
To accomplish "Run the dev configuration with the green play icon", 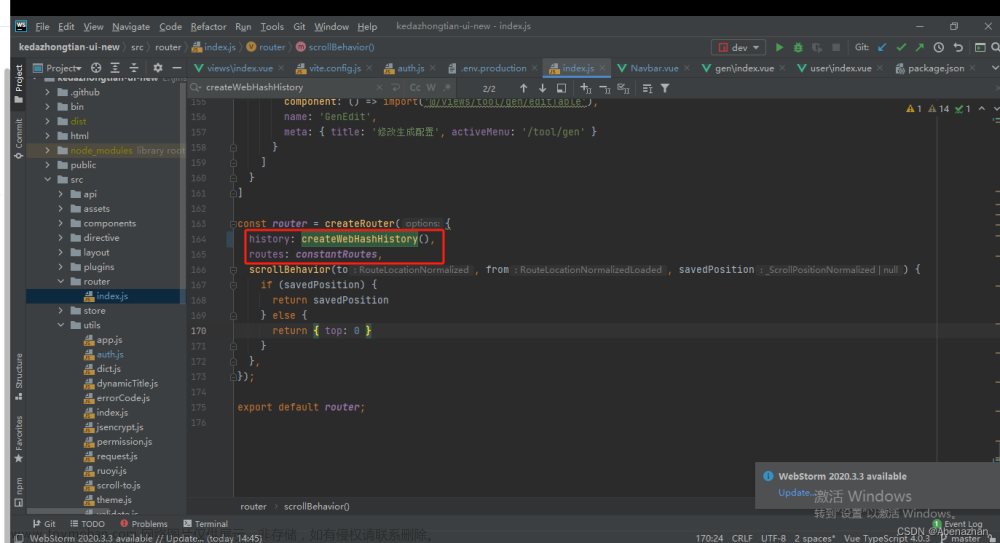I will [779, 47].
